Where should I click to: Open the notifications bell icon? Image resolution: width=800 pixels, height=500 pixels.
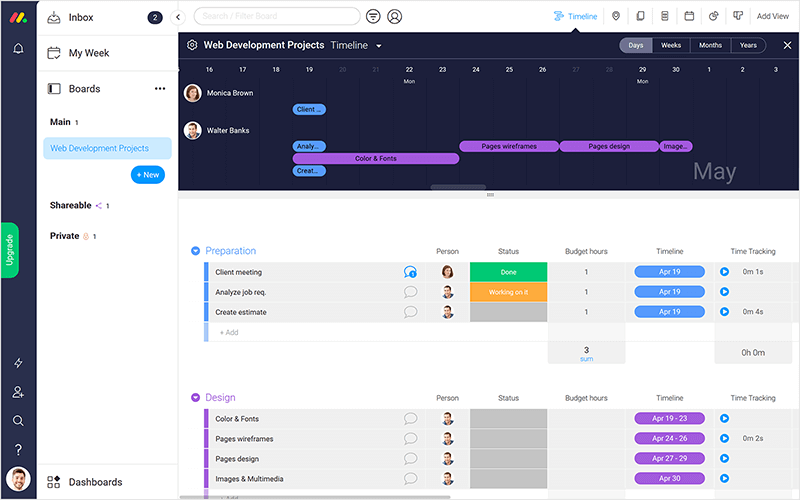point(18,49)
